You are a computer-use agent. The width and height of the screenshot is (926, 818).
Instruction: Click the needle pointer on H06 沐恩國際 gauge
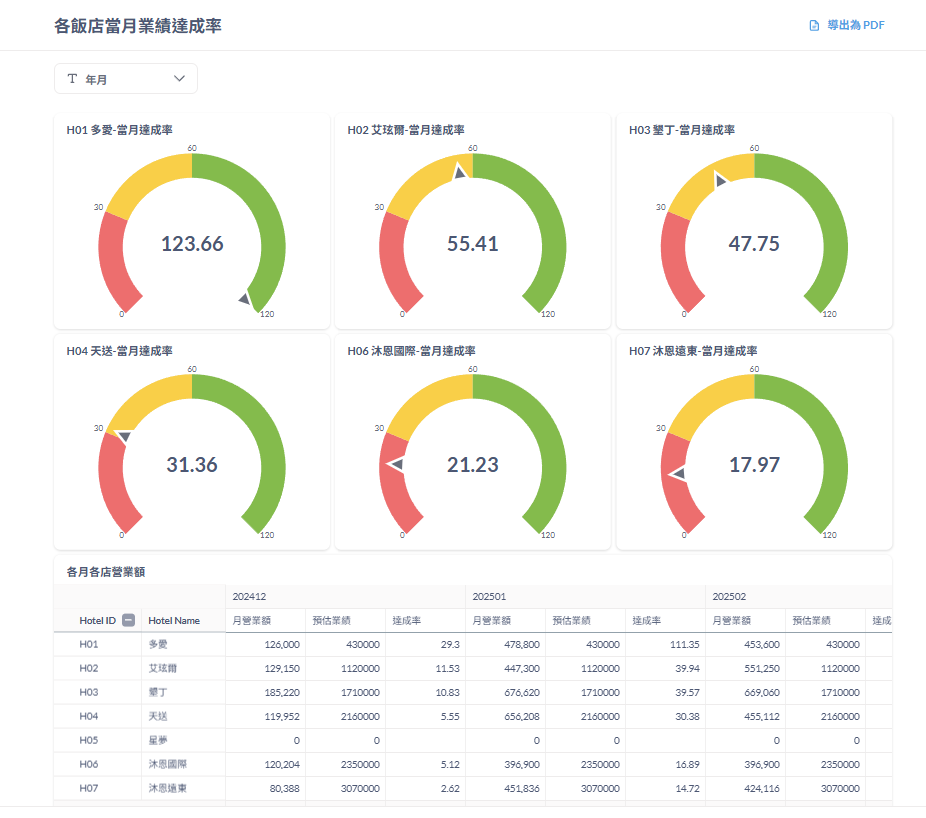(396, 464)
